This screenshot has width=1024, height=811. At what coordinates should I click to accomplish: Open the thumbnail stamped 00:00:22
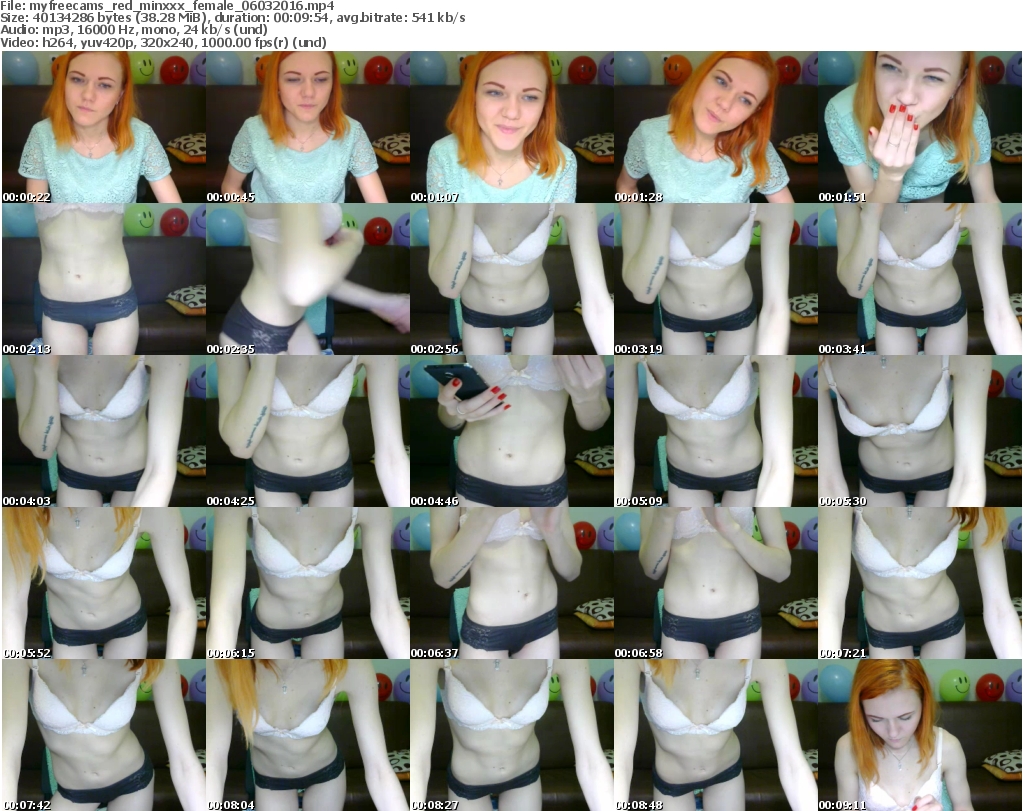click(x=104, y=127)
